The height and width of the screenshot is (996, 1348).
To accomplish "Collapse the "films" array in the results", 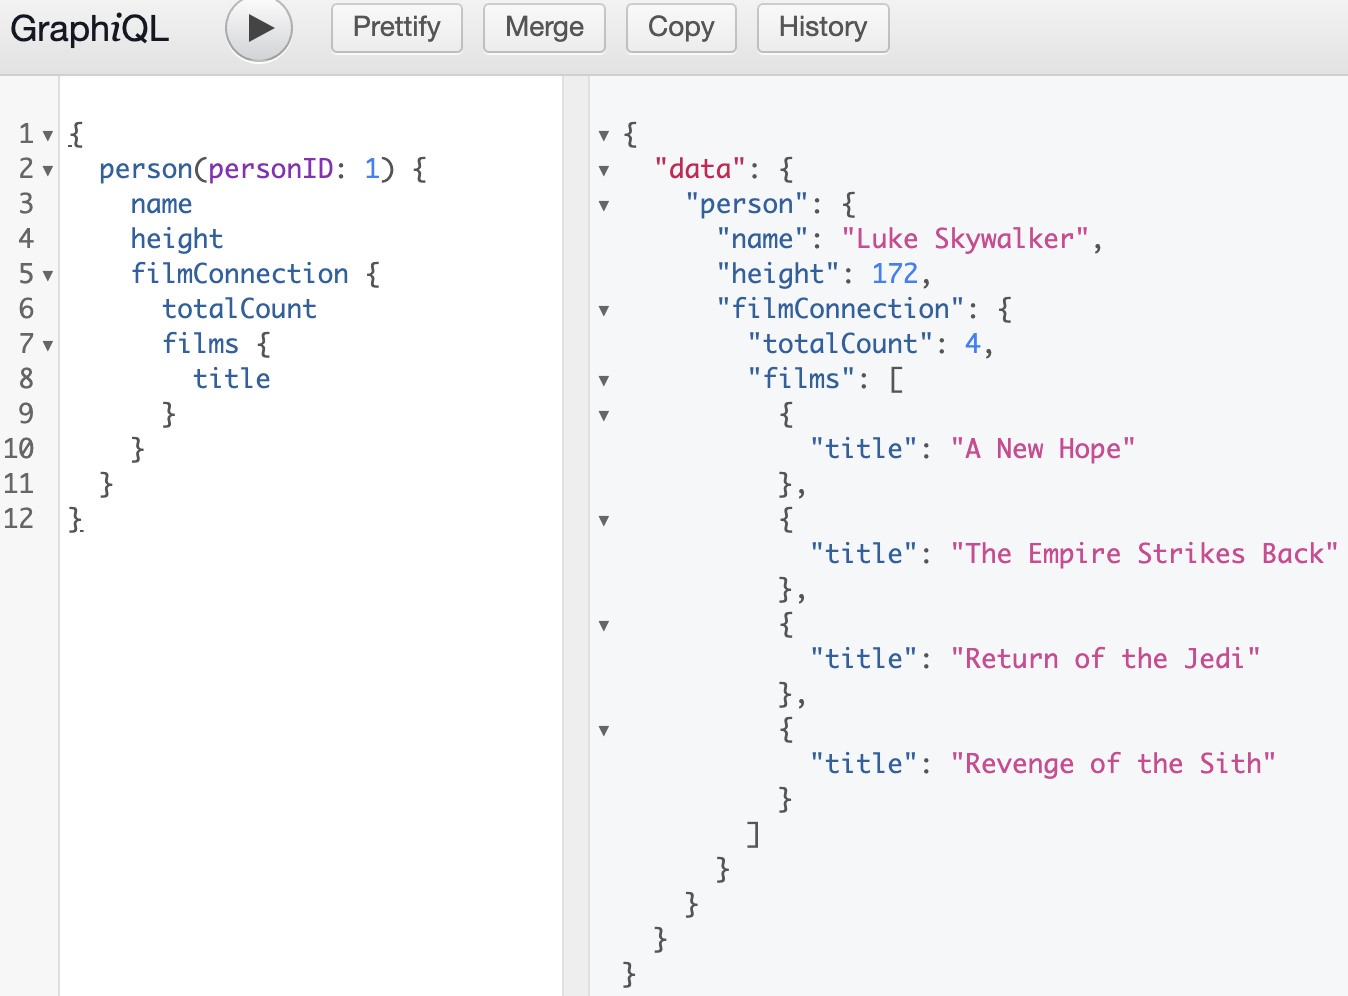I will (604, 380).
